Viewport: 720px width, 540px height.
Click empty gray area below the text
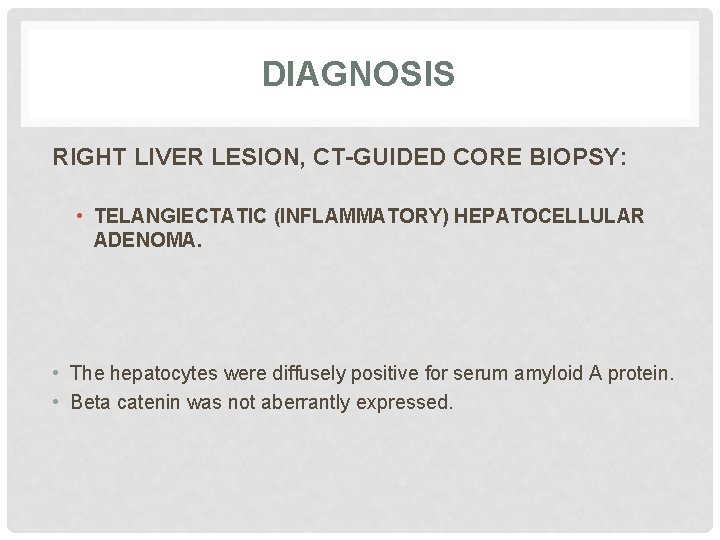360,473
